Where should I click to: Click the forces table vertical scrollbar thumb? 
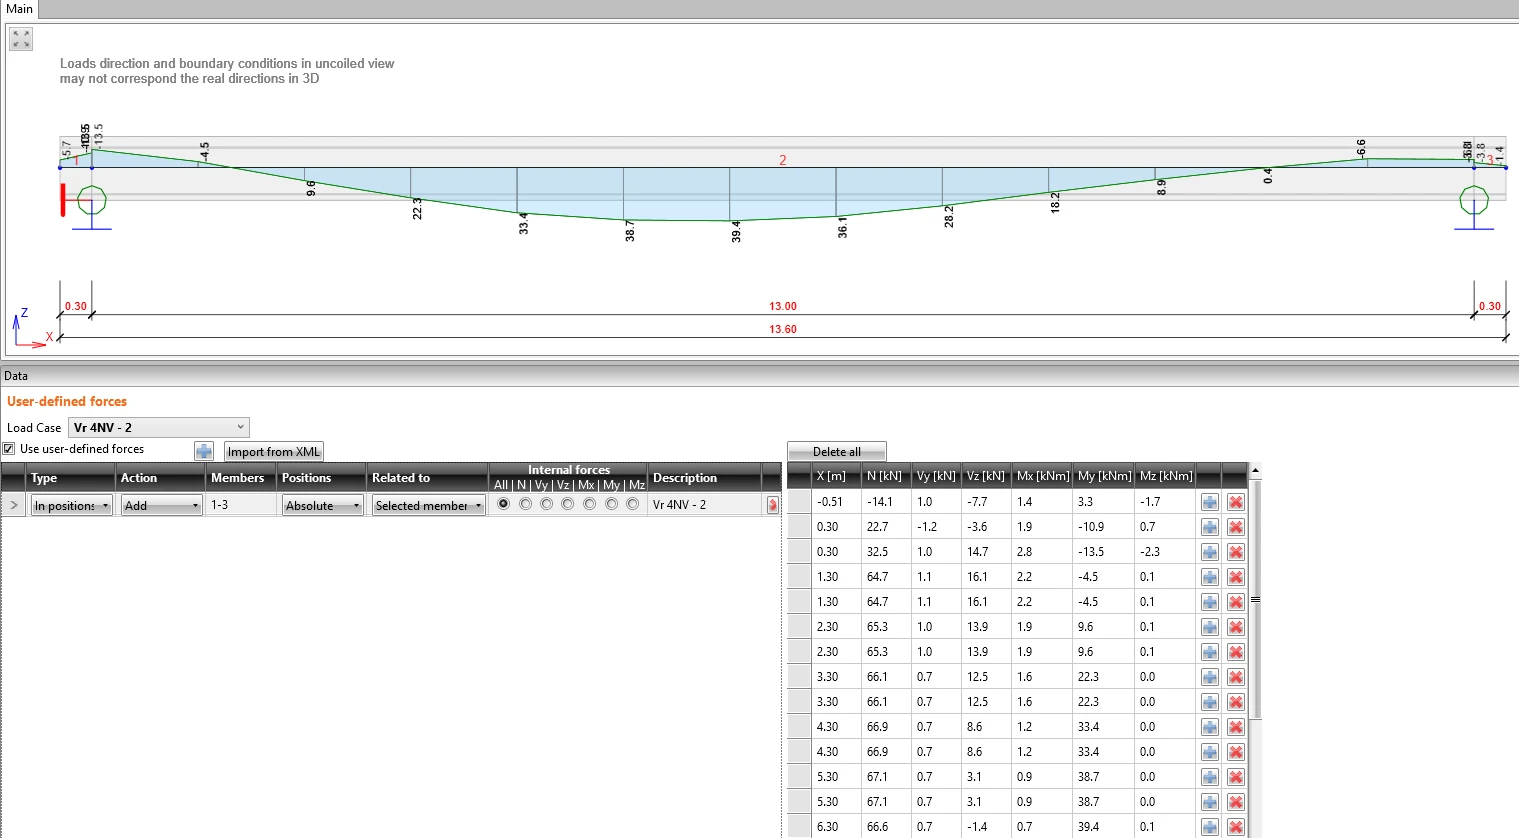(x=1255, y=600)
